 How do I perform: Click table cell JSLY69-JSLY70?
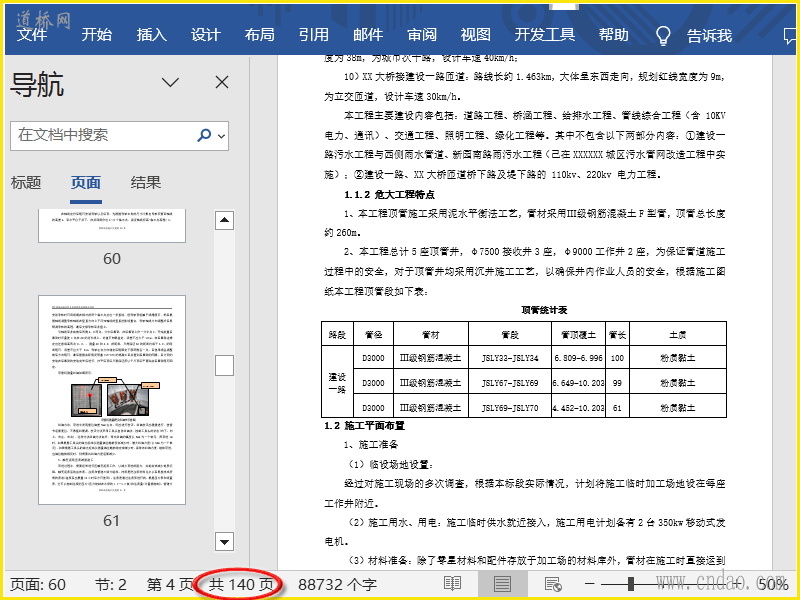pos(510,408)
